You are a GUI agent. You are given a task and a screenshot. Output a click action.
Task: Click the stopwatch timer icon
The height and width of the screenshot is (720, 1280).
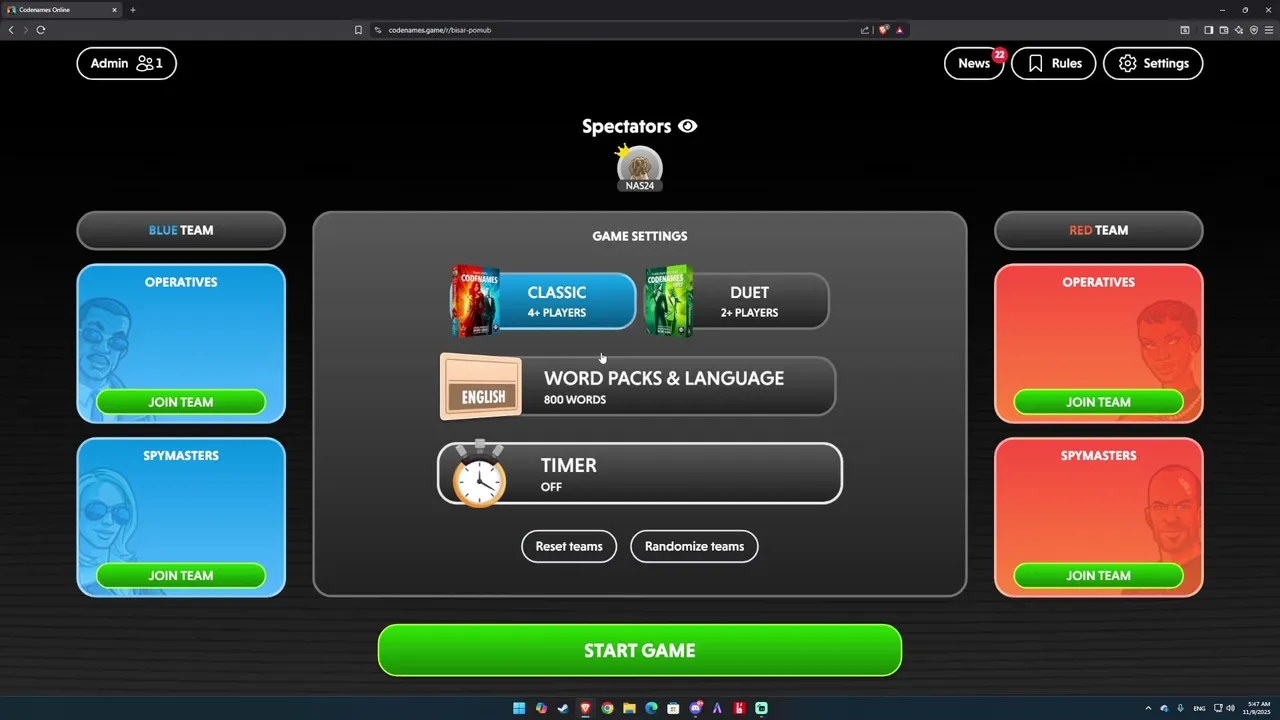click(x=480, y=474)
